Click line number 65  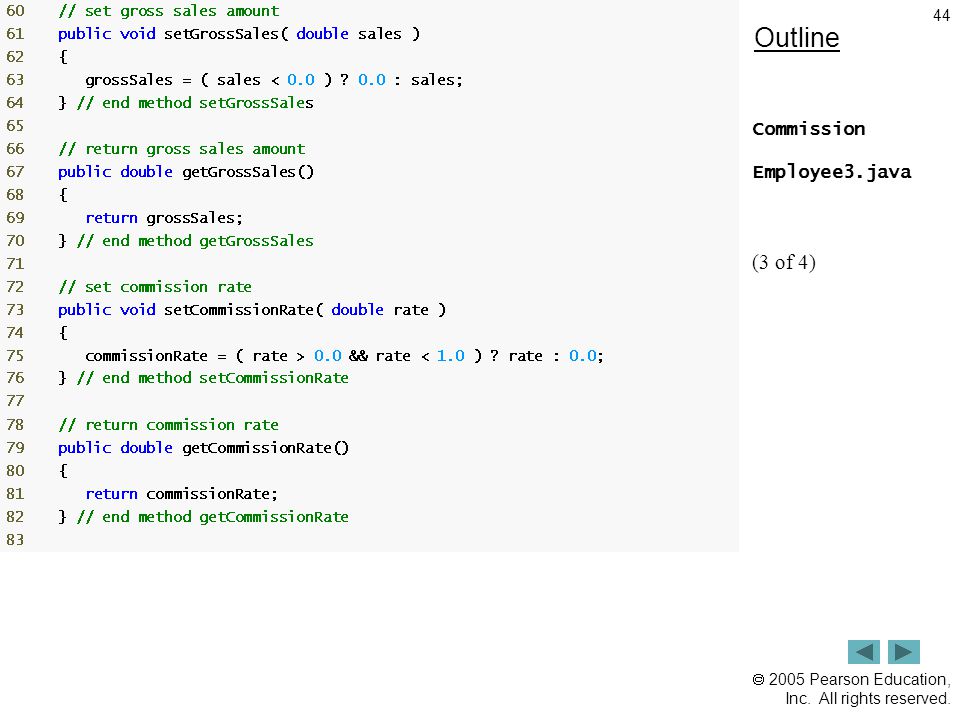tap(15, 126)
